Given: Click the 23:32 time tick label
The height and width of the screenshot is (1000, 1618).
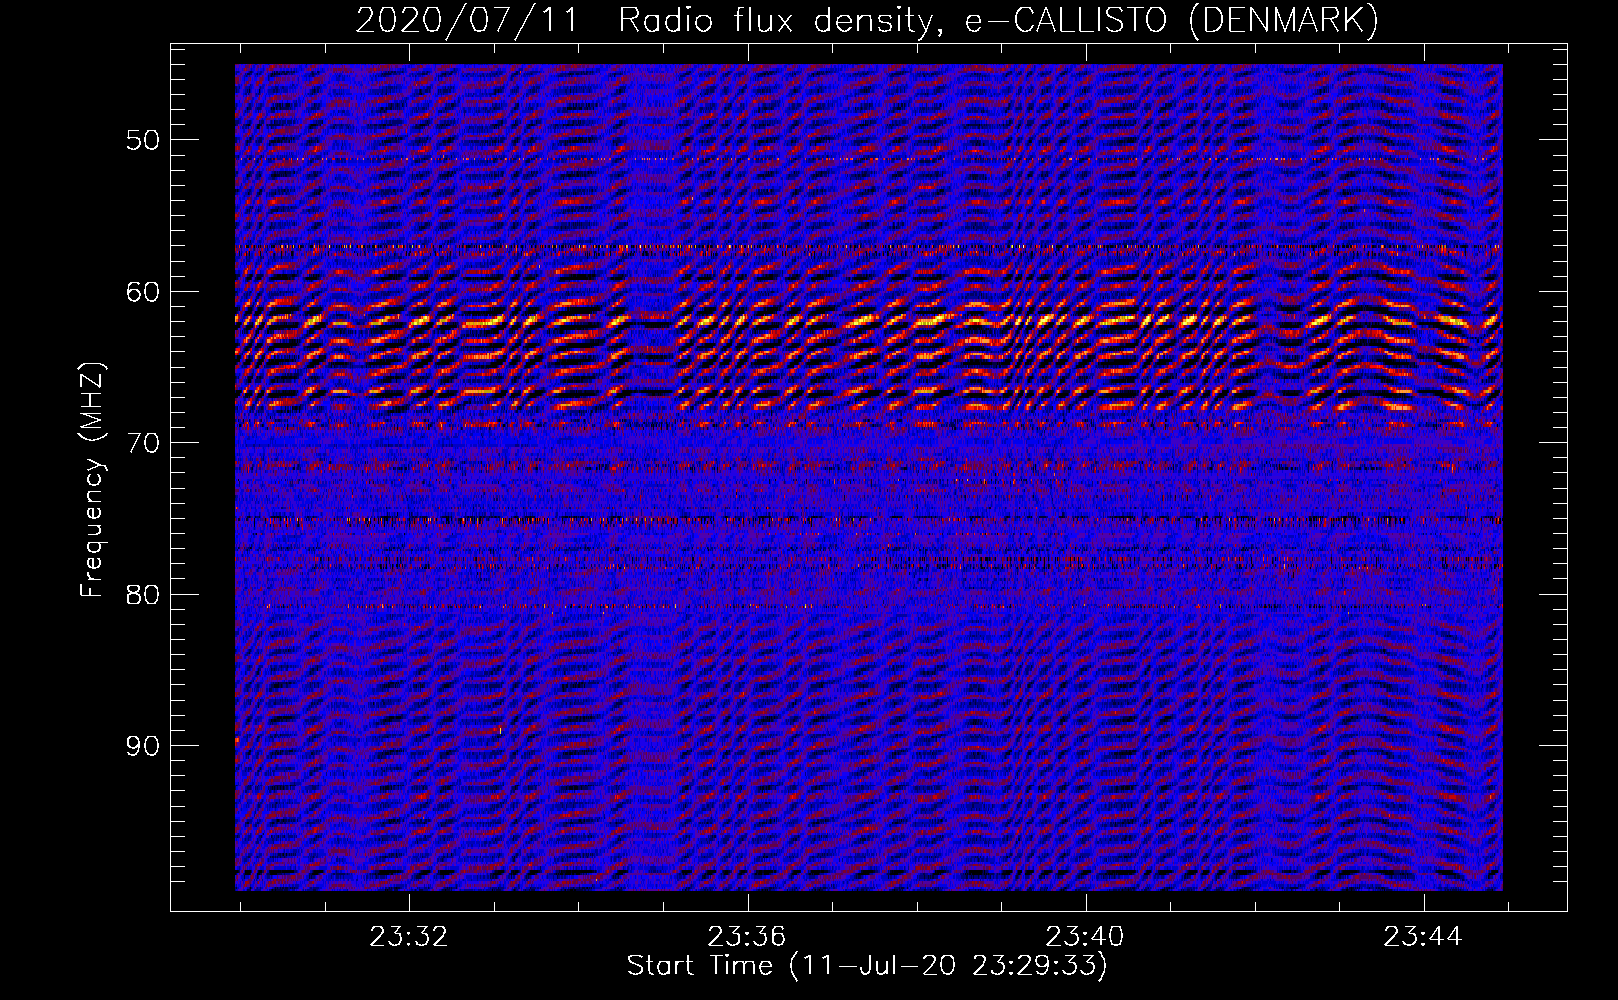Looking at the screenshot, I should tap(409, 937).
